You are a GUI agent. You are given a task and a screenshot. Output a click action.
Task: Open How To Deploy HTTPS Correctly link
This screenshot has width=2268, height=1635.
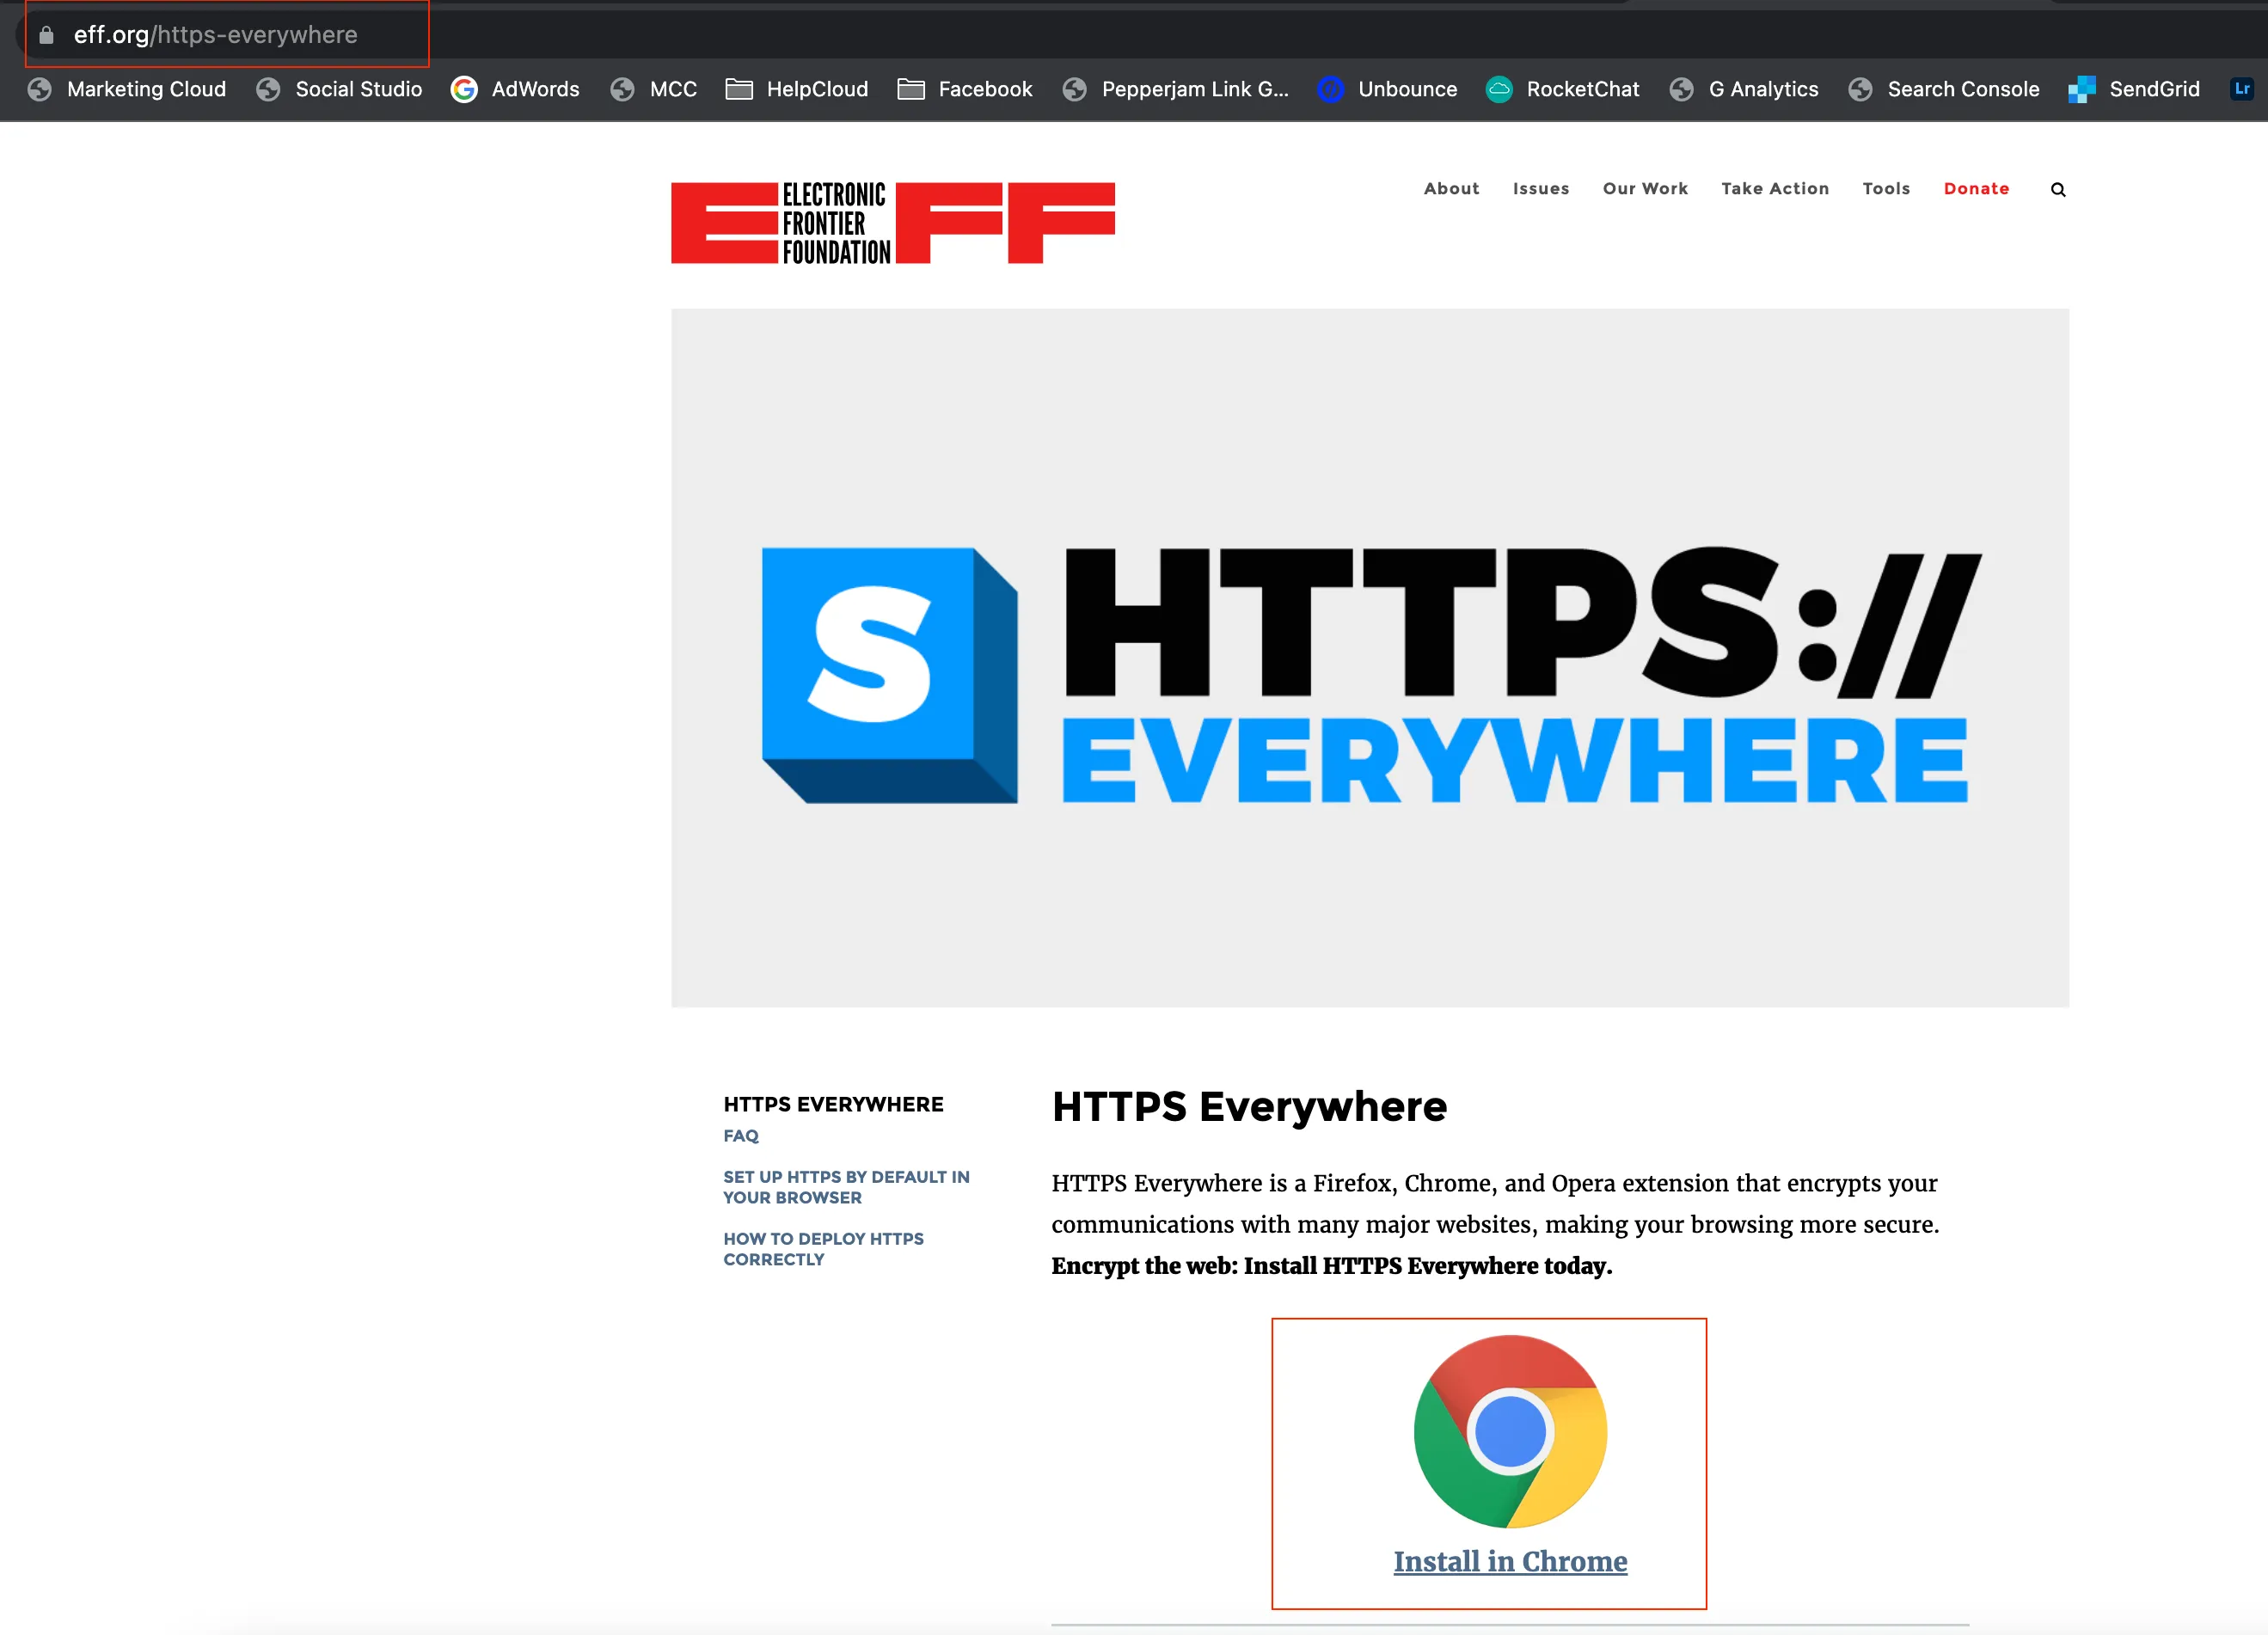tap(823, 1248)
